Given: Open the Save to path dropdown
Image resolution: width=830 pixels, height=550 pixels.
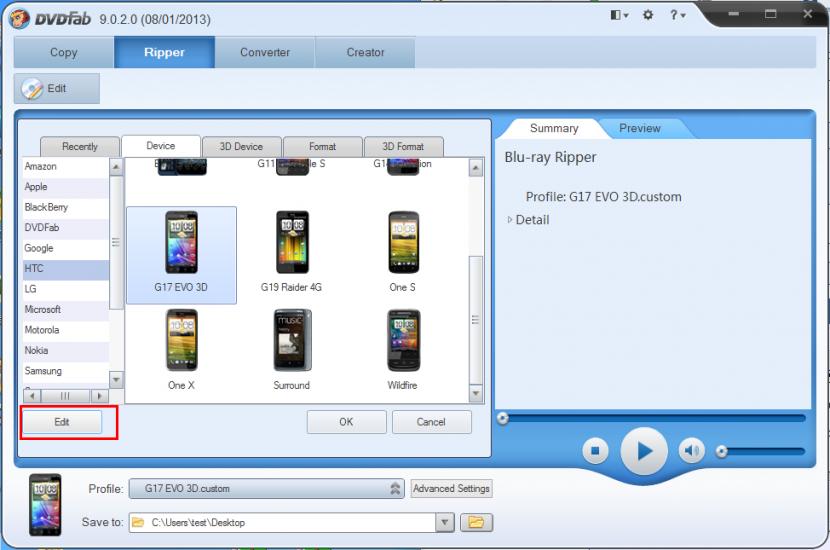Looking at the screenshot, I should click(445, 522).
